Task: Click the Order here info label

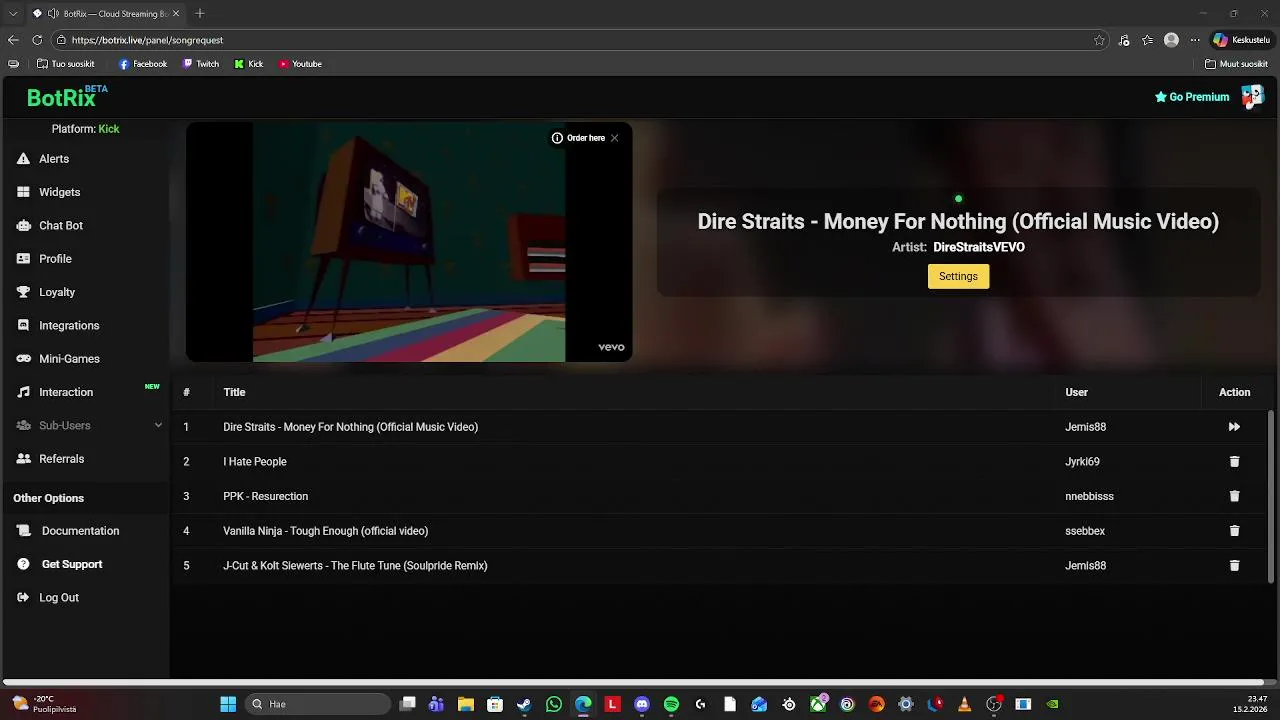Action: click(579, 138)
